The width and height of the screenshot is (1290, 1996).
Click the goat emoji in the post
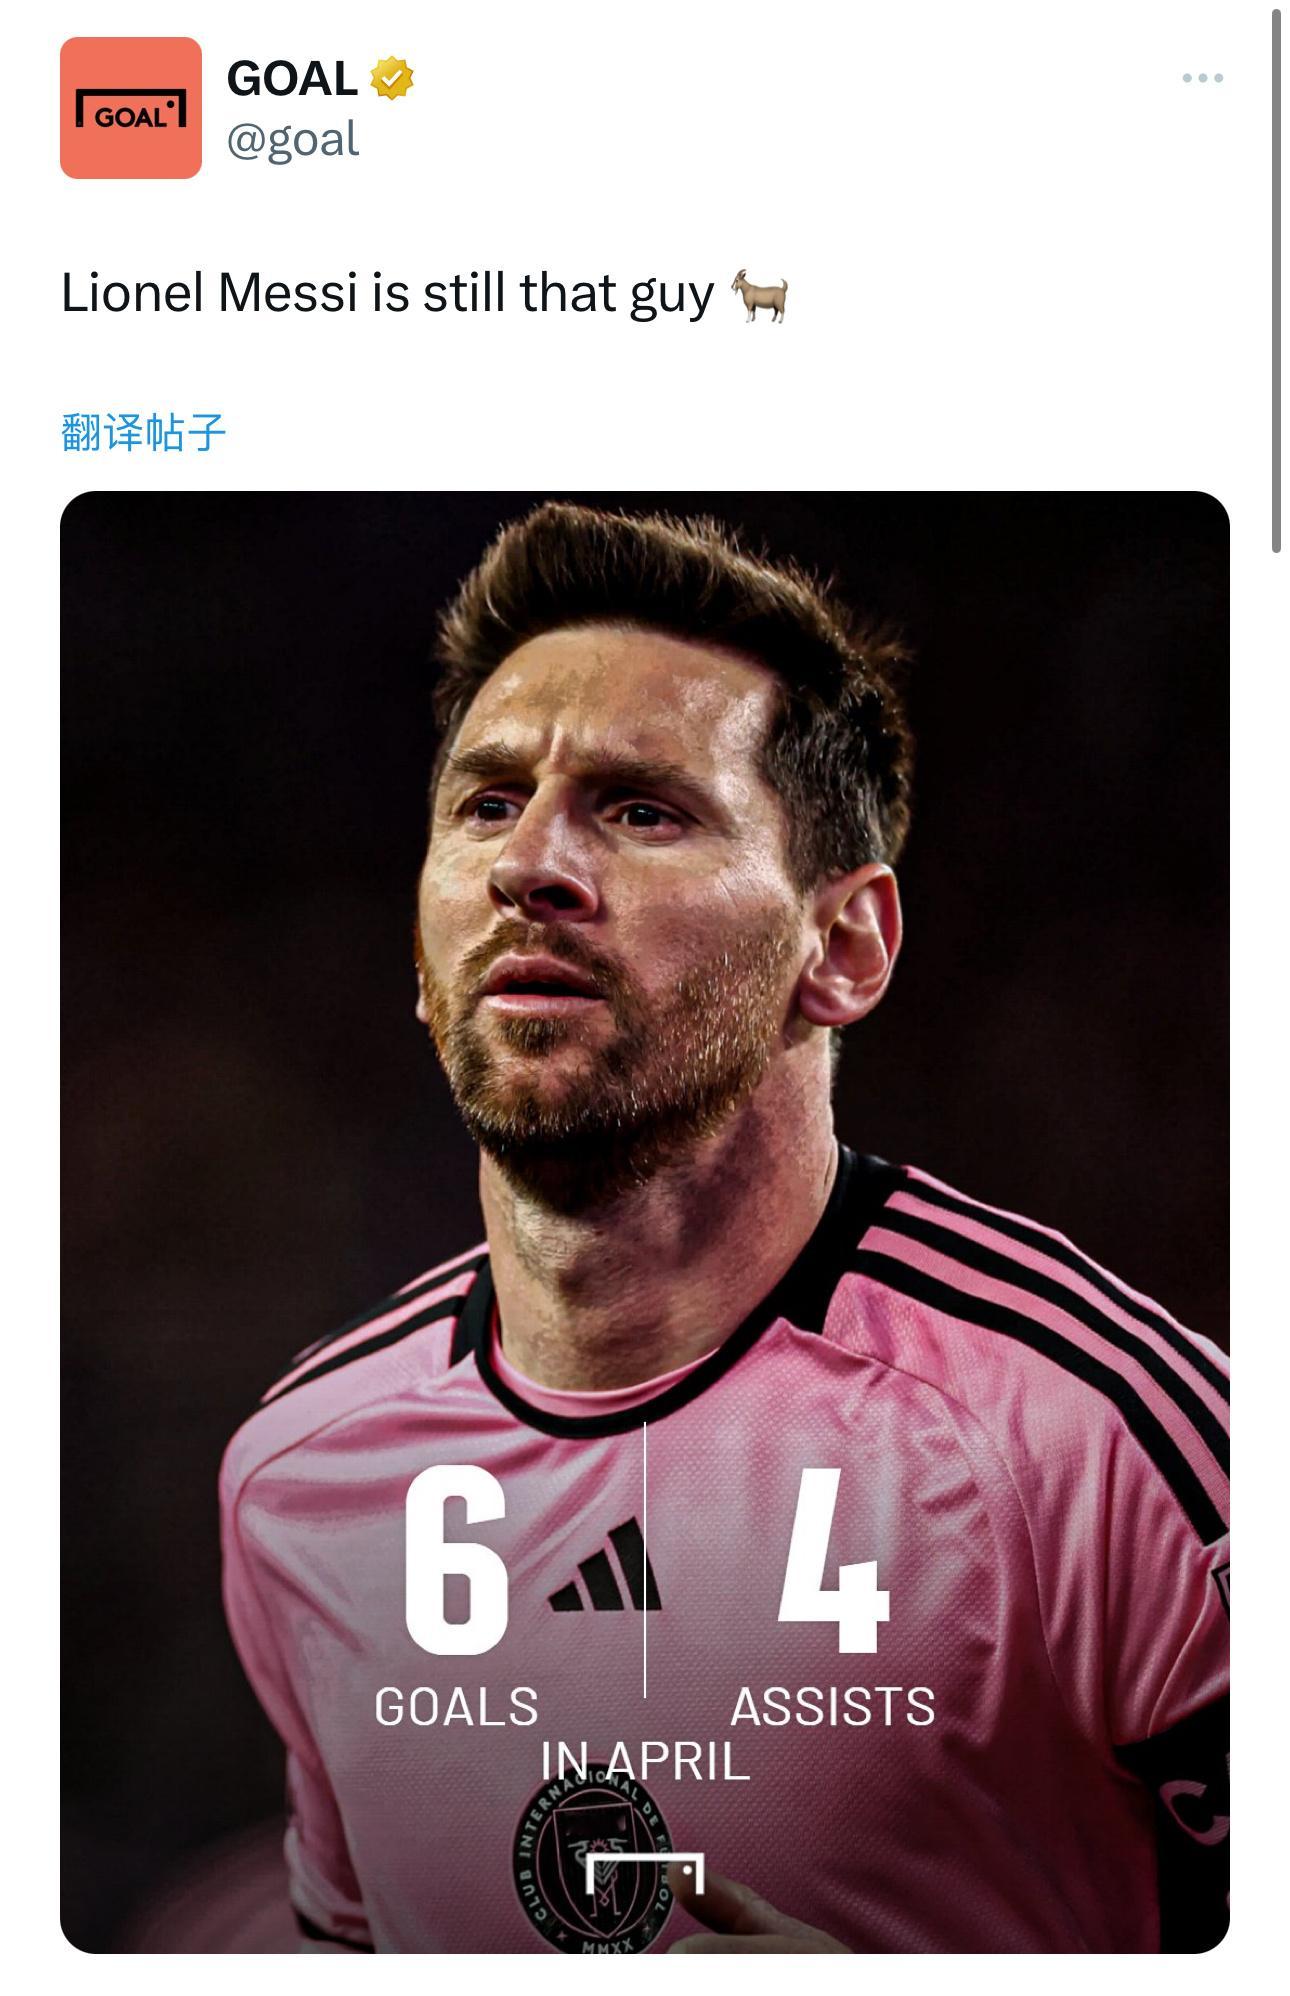click(x=760, y=295)
